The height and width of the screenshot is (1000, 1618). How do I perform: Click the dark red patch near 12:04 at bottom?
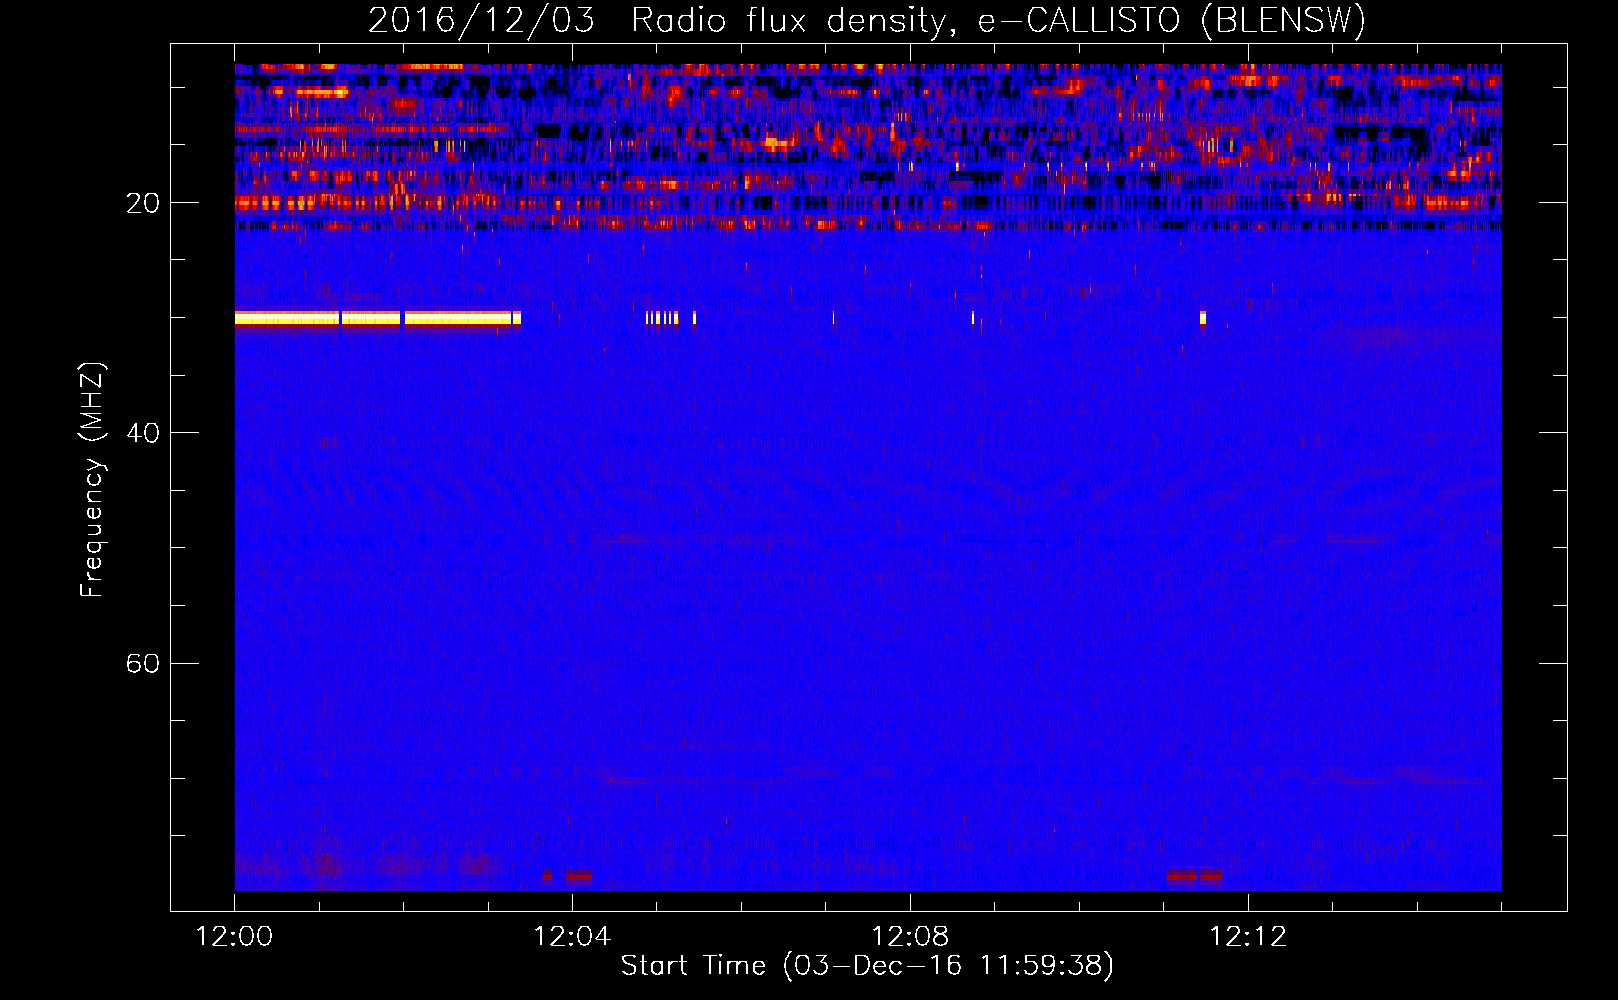click(x=568, y=876)
